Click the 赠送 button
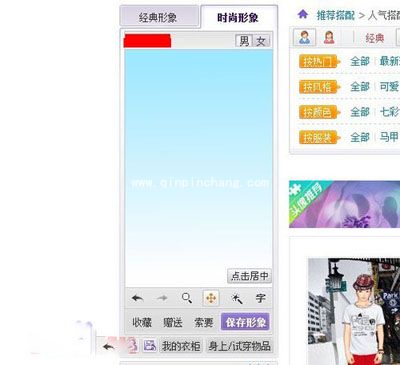This screenshot has height=365, width=400. tap(173, 322)
